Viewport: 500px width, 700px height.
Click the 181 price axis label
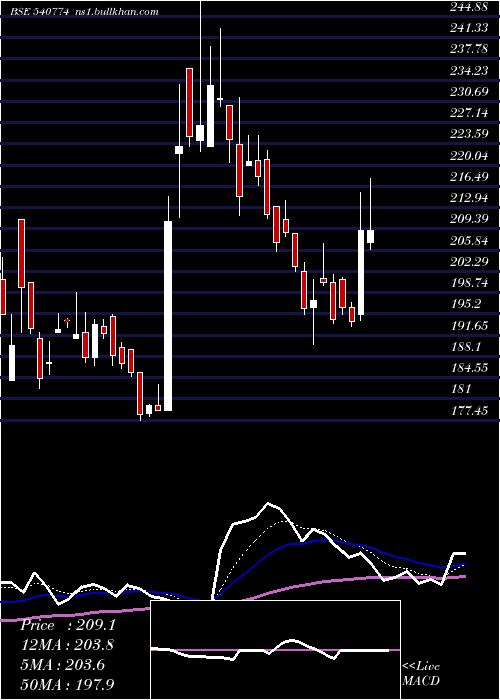pos(461,389)
